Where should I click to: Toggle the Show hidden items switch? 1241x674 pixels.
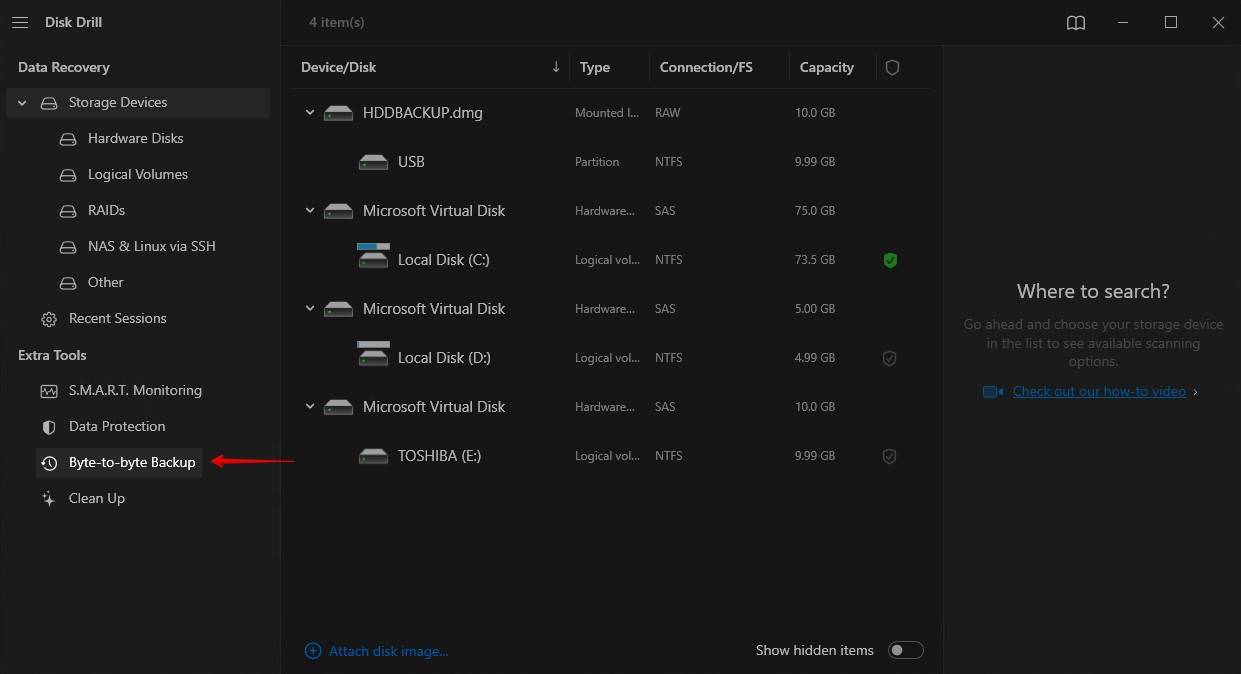point(906,650)
